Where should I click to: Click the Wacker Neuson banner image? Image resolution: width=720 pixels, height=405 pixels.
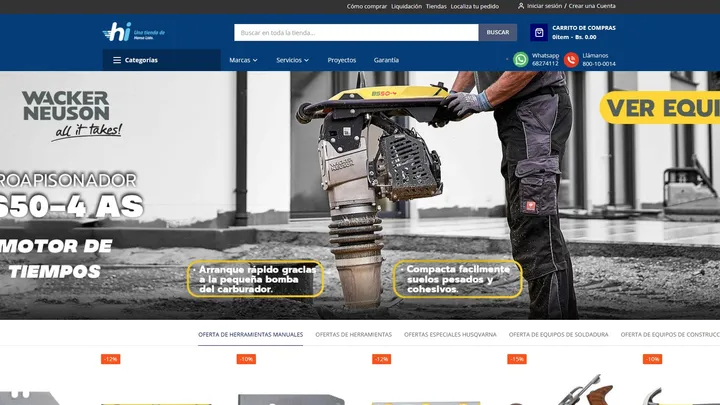coord(360,195)
